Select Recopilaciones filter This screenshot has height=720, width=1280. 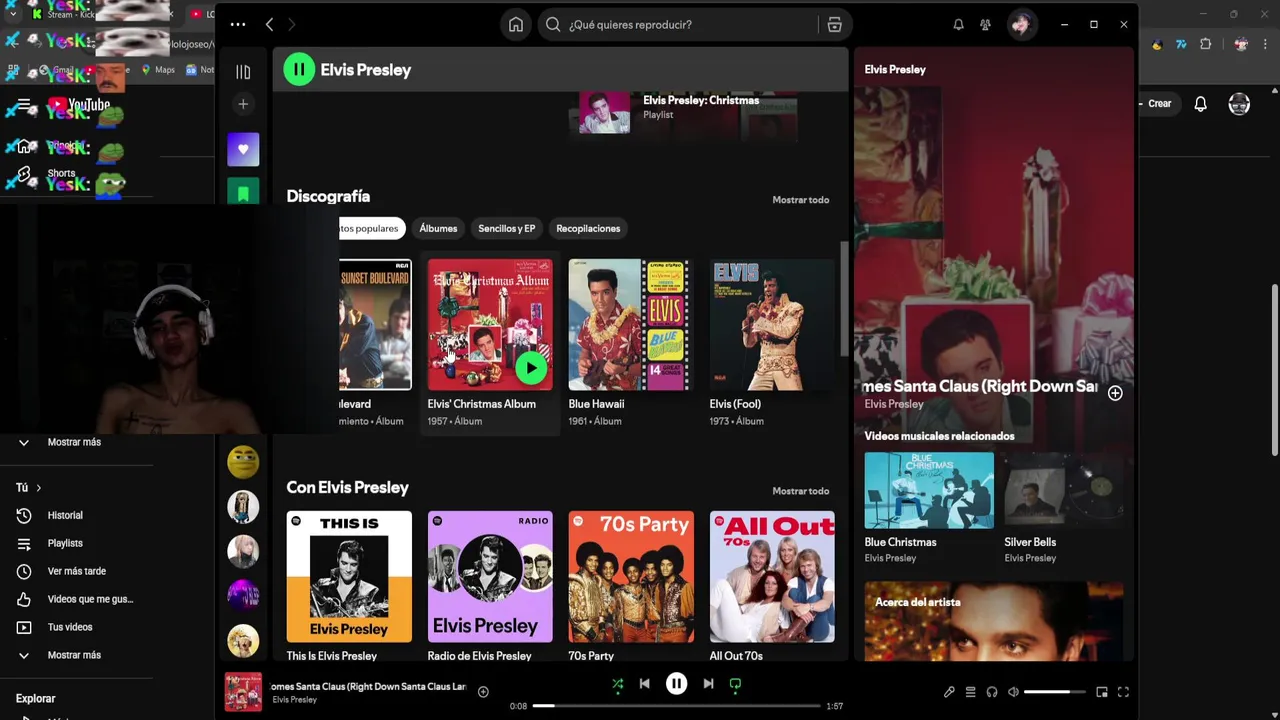[588, 229]
